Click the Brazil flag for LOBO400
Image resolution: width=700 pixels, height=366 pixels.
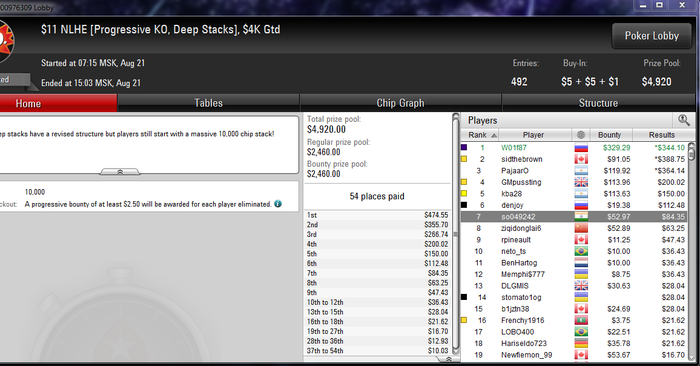[x=581, y=332]
